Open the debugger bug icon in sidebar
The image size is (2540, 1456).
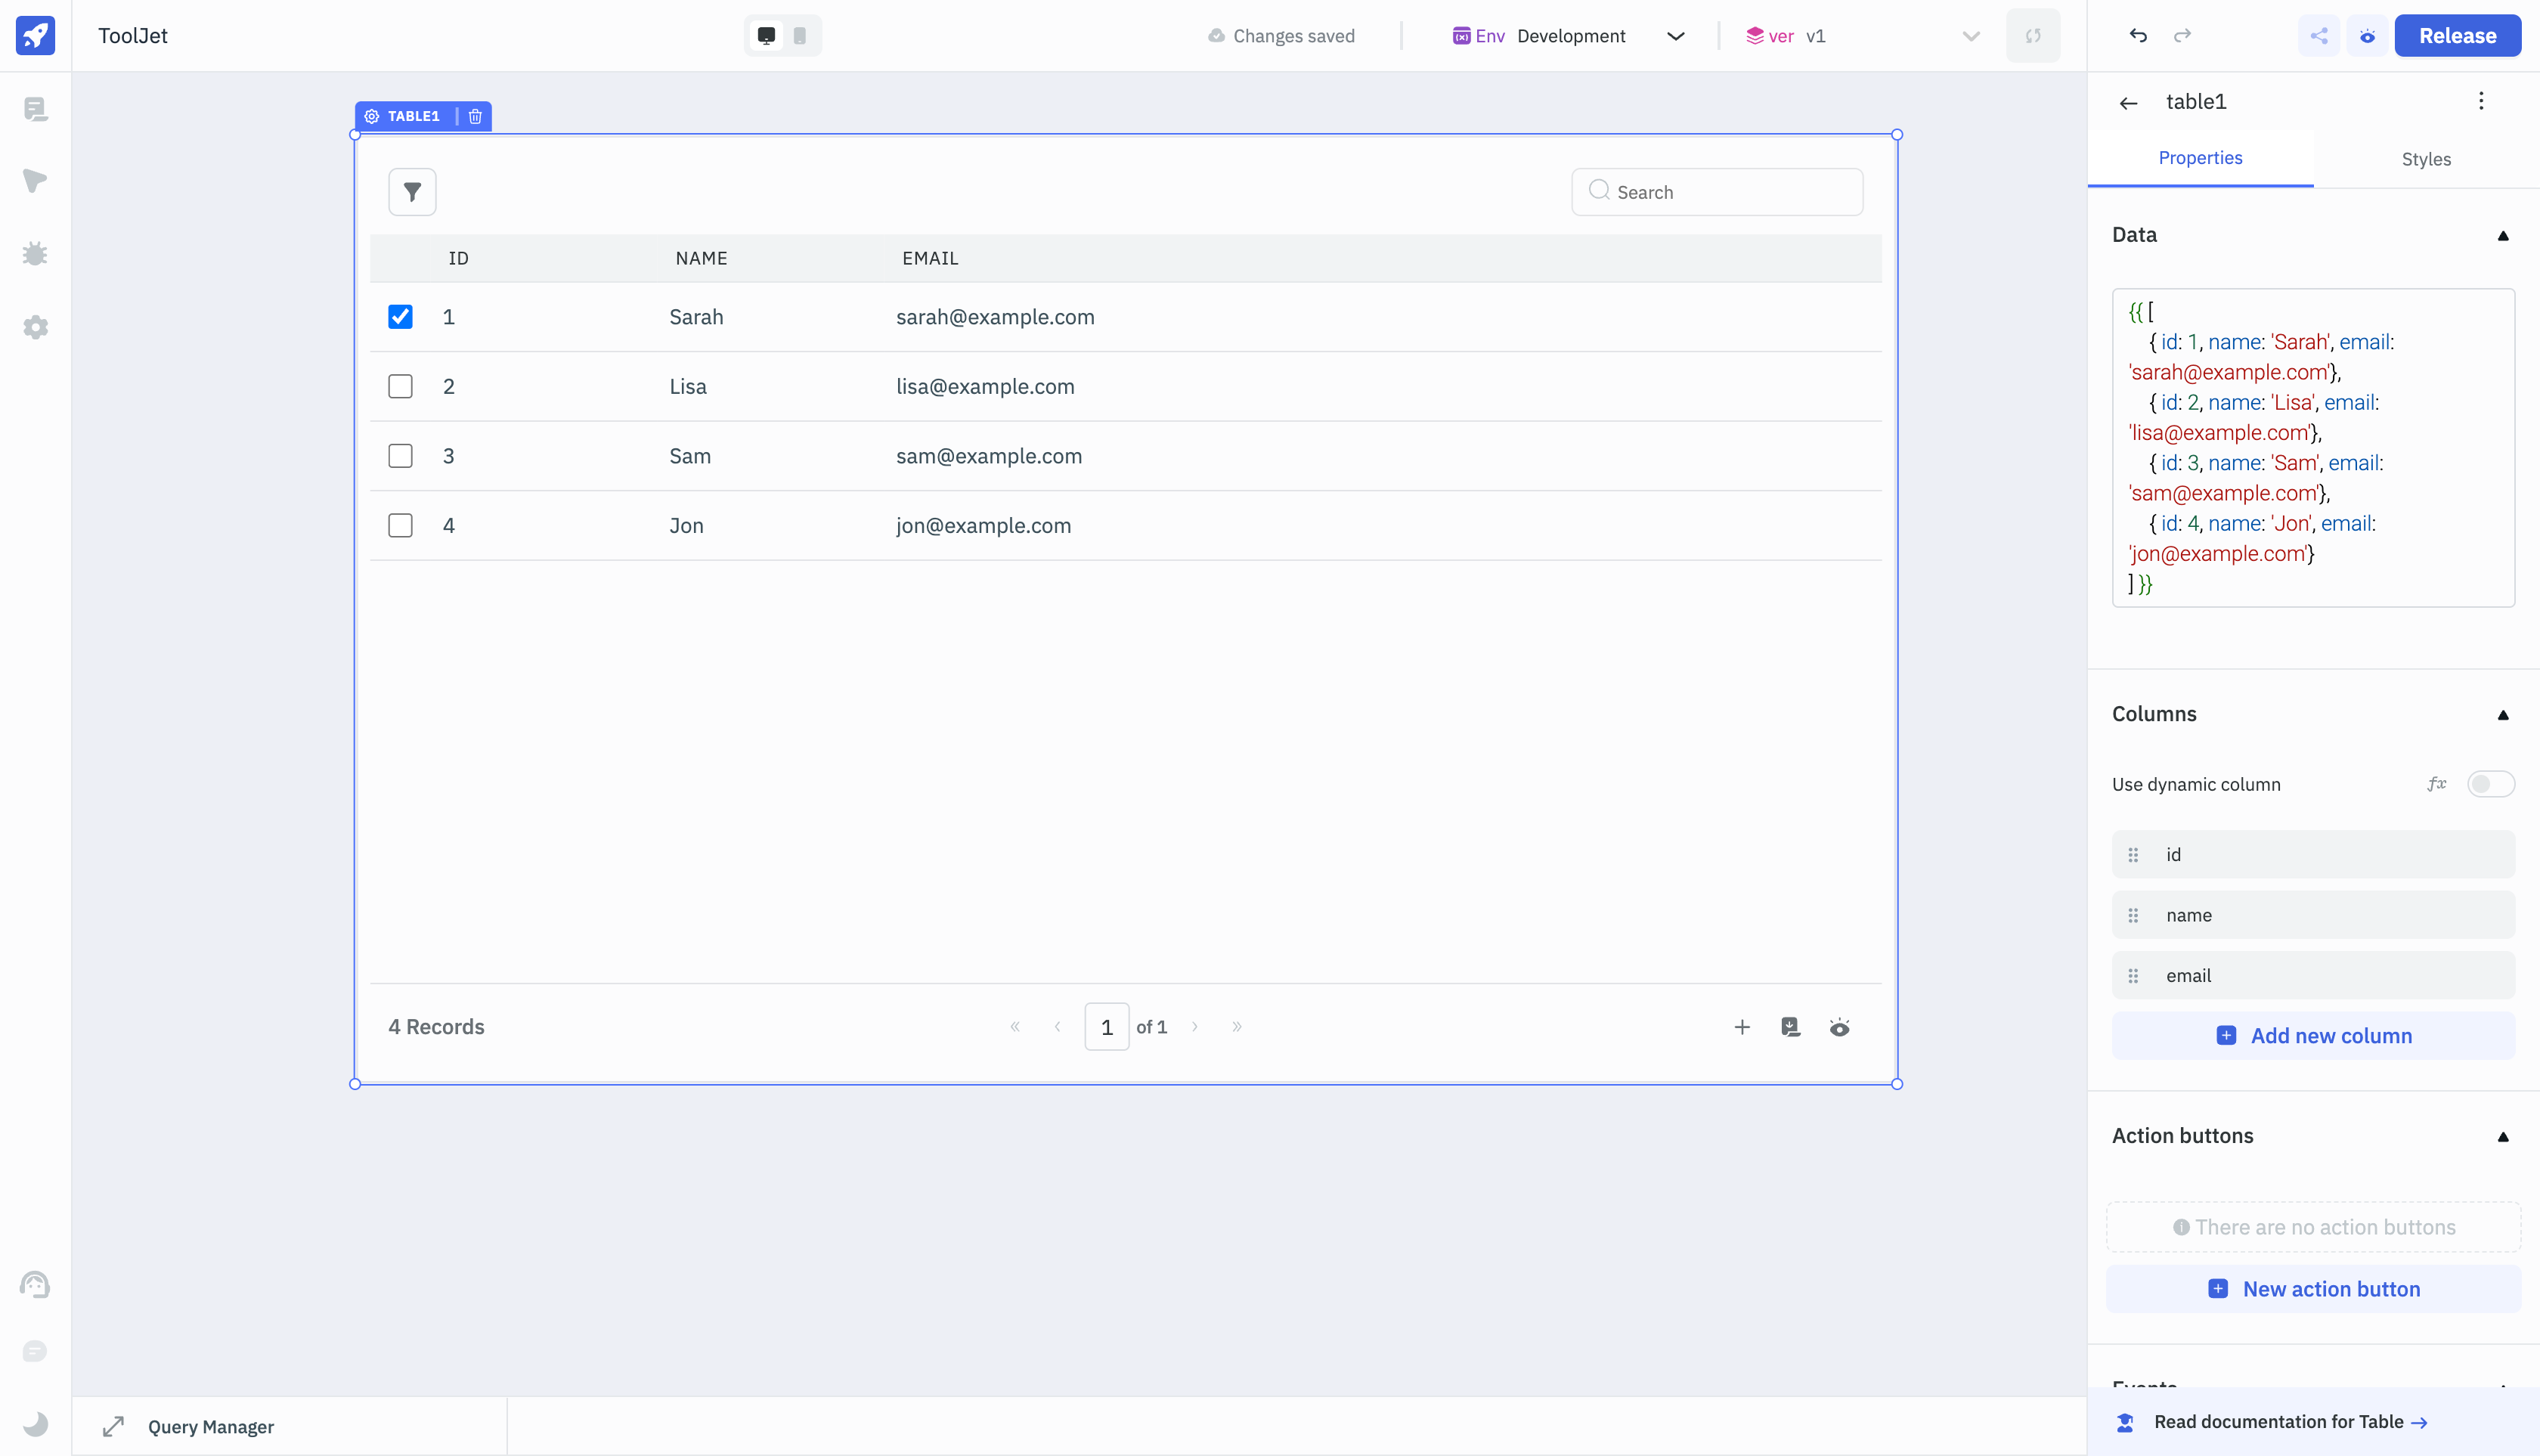click(35, 254)
